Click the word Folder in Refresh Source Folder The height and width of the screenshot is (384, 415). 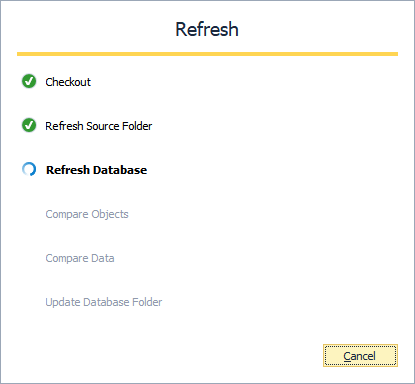click(x=137, y=126)
